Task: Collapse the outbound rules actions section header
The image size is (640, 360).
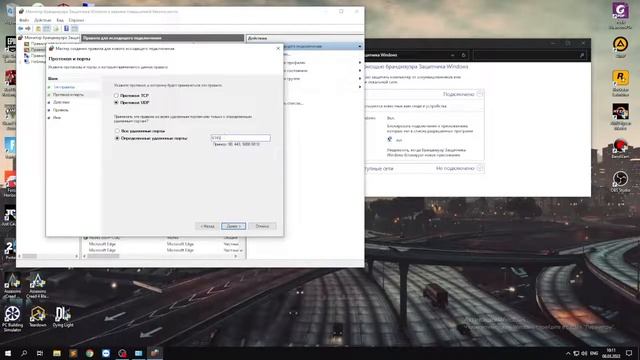Action: coord(360,46)
